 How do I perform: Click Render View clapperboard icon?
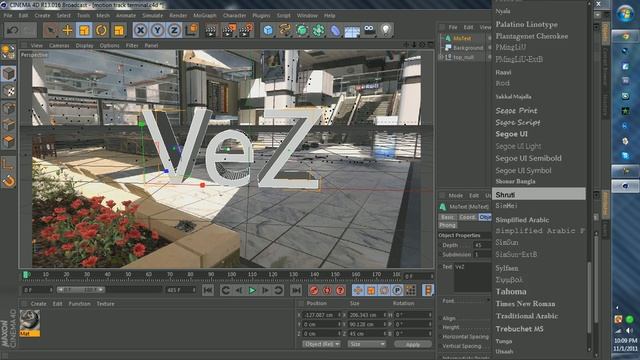211,30
